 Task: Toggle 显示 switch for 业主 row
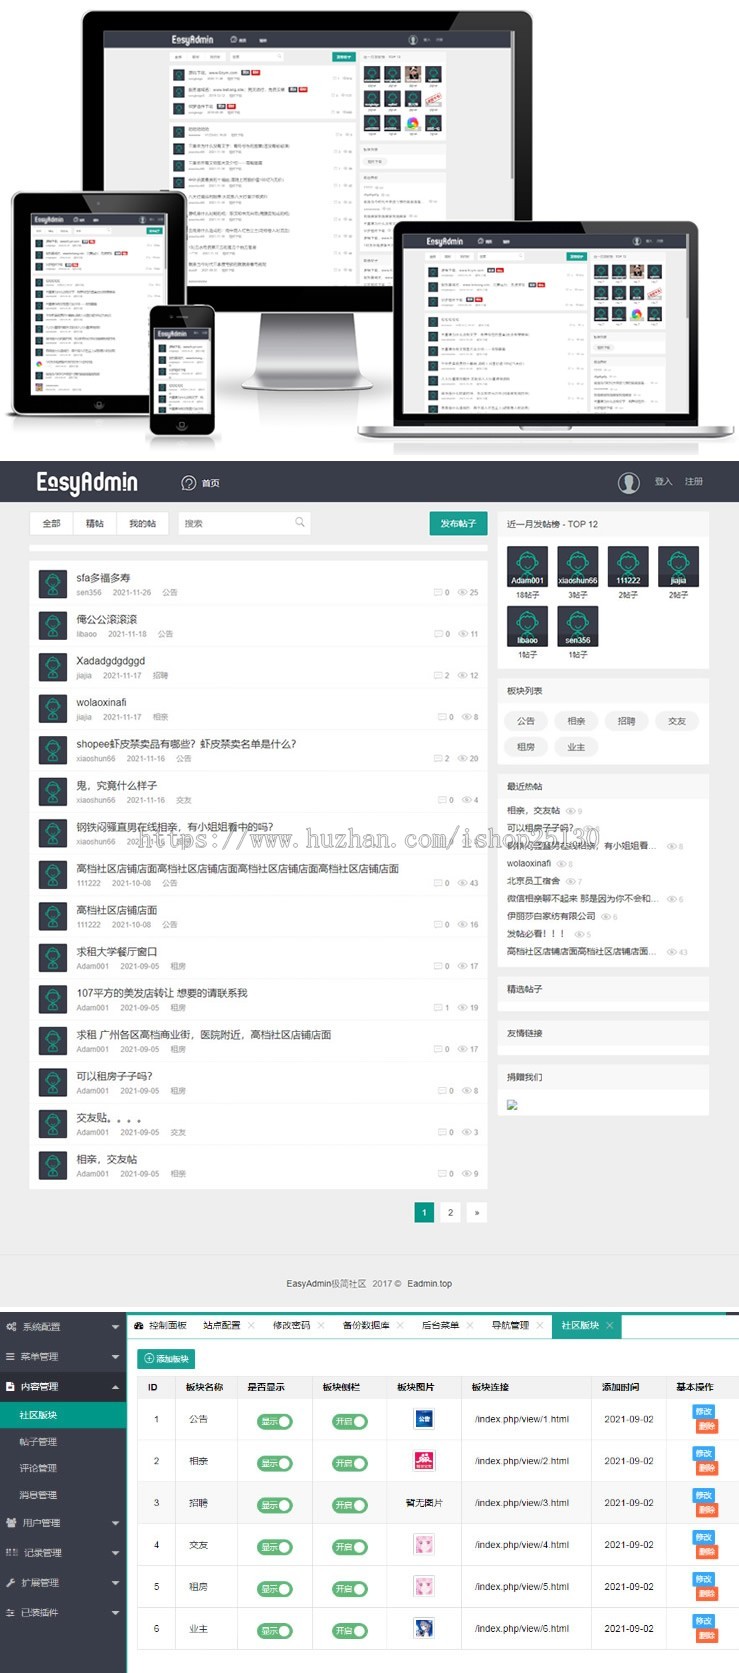pyautogui.click(x=275, y=1631)
